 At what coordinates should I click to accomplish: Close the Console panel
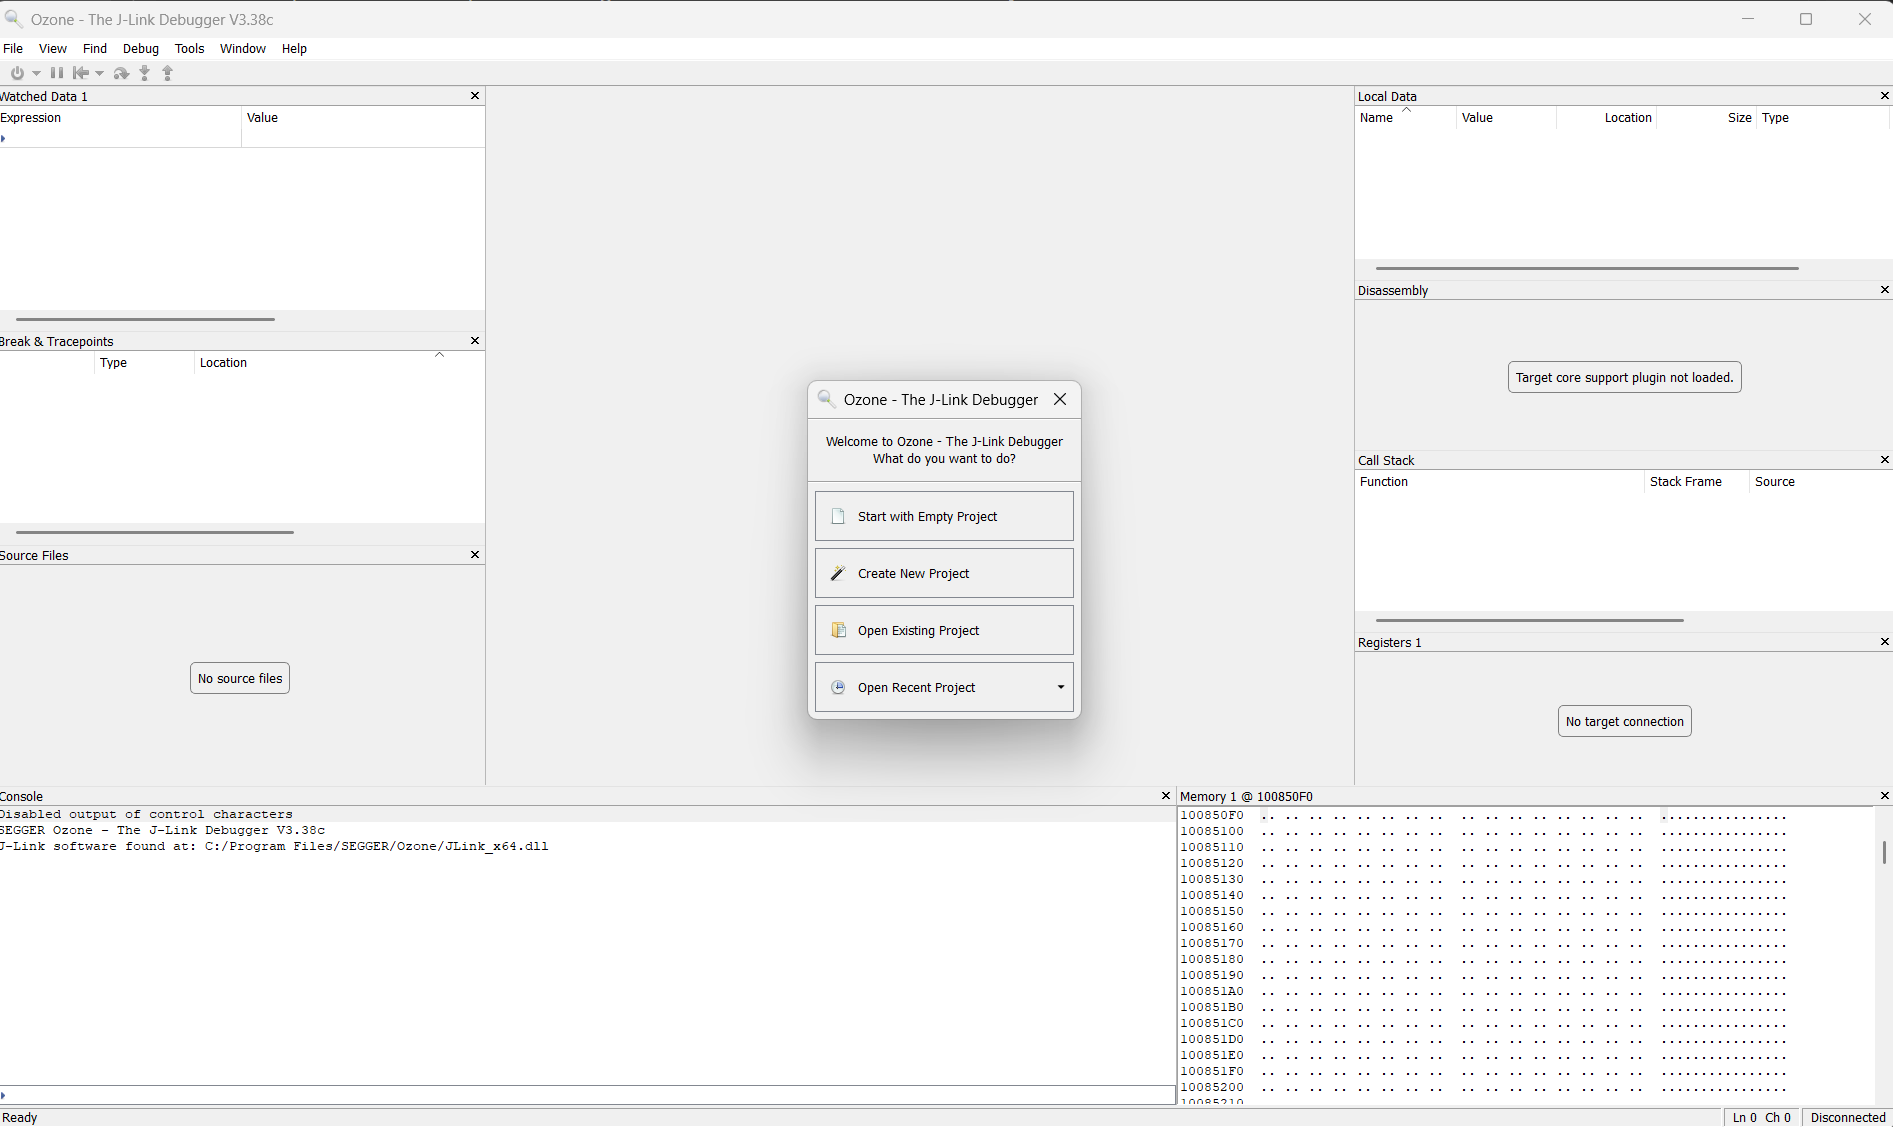[x=1165, y=796]
